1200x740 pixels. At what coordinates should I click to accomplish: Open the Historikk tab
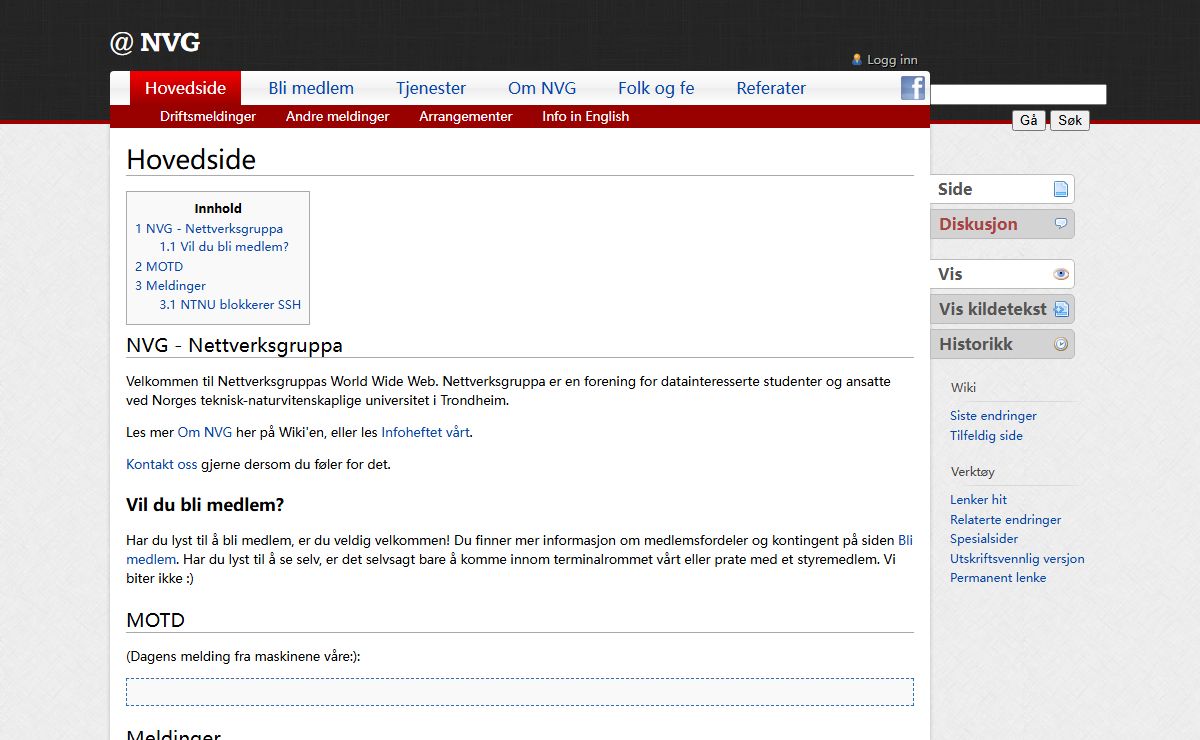(x=1002, y=344)
